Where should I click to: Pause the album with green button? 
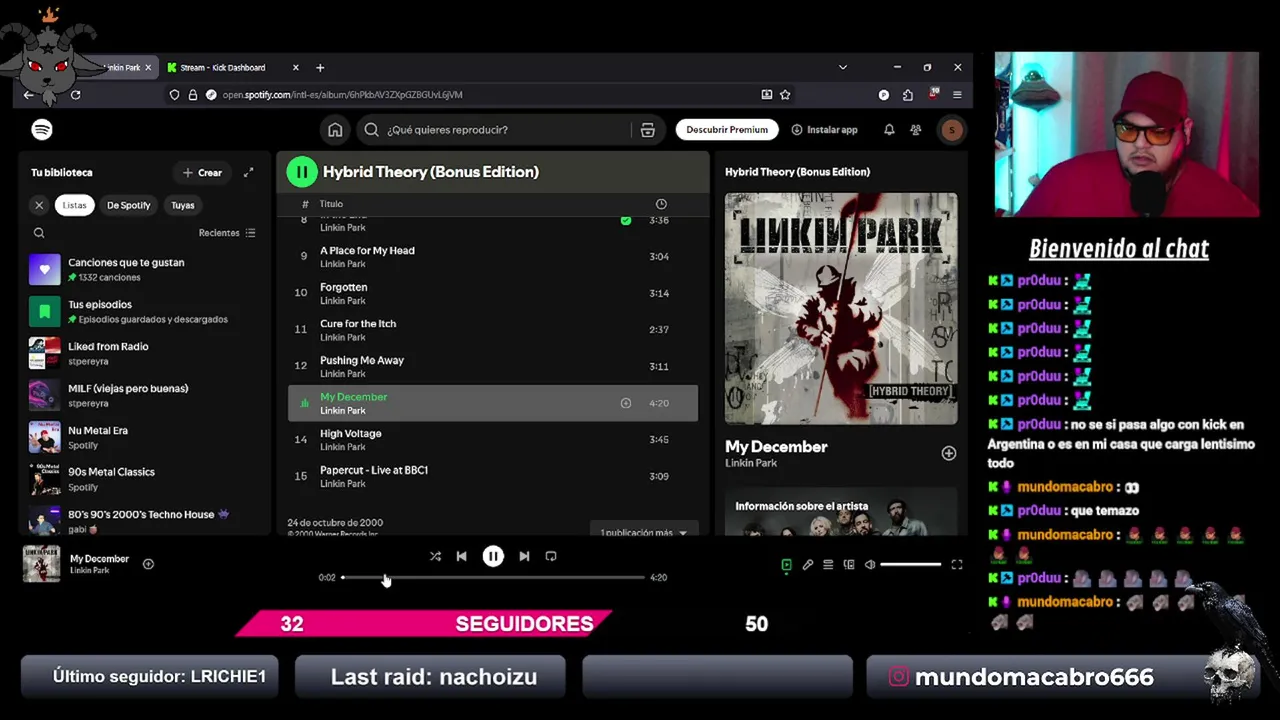302,172
